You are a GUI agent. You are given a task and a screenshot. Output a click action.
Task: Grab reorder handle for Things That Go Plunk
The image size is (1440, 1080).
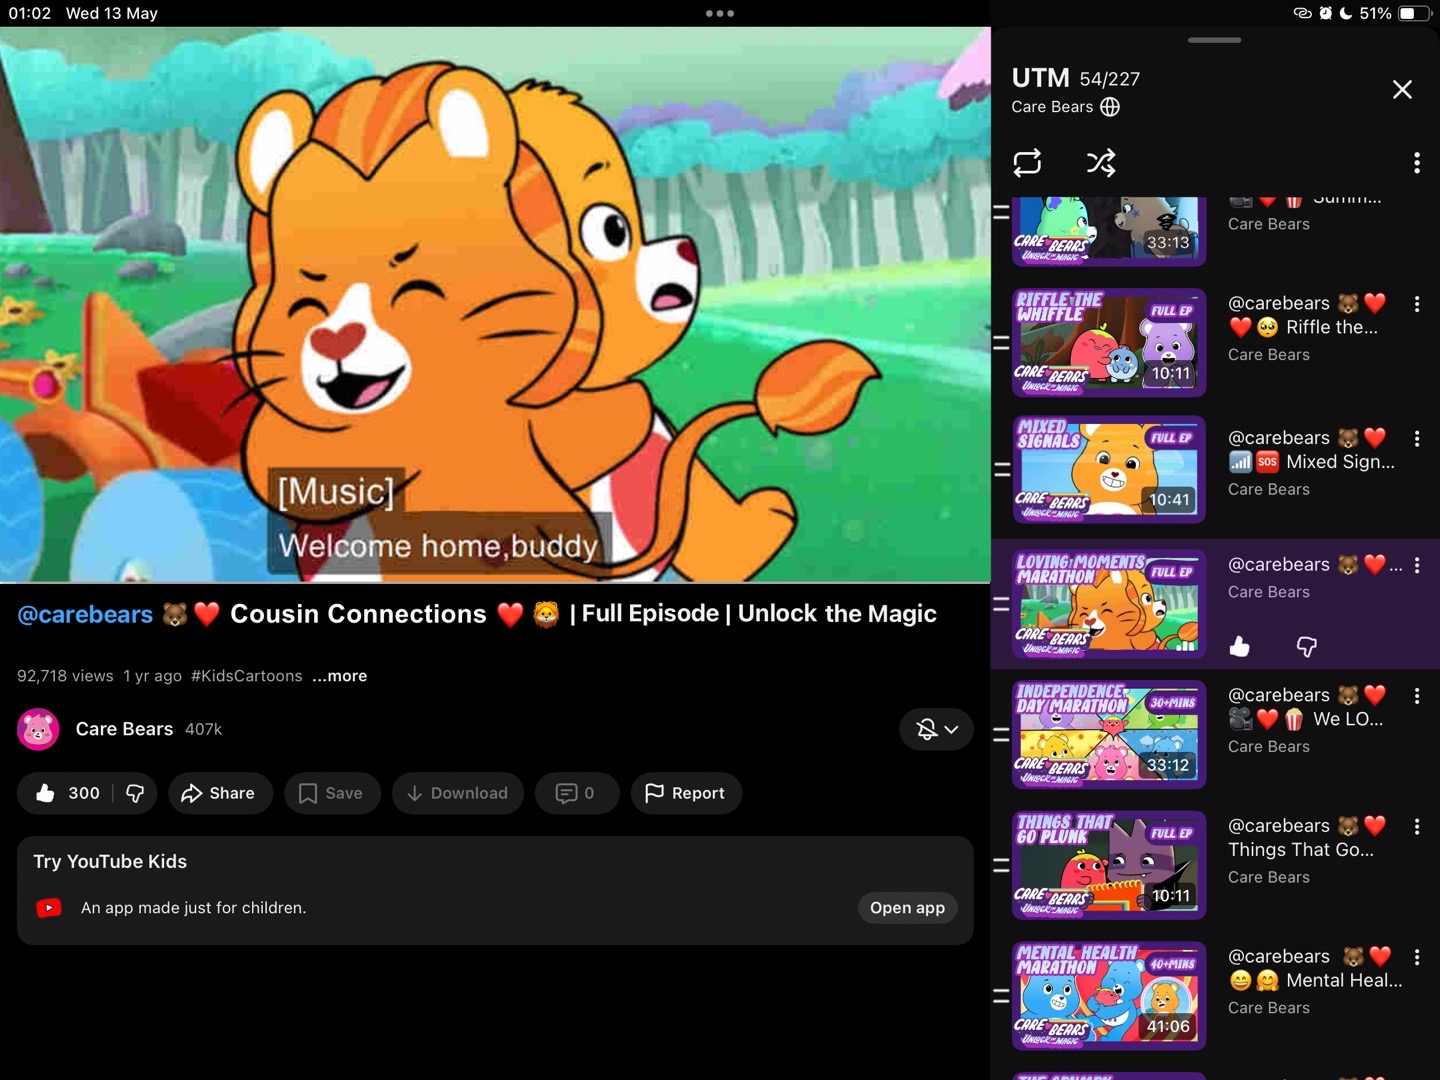tap(1001, 866)
